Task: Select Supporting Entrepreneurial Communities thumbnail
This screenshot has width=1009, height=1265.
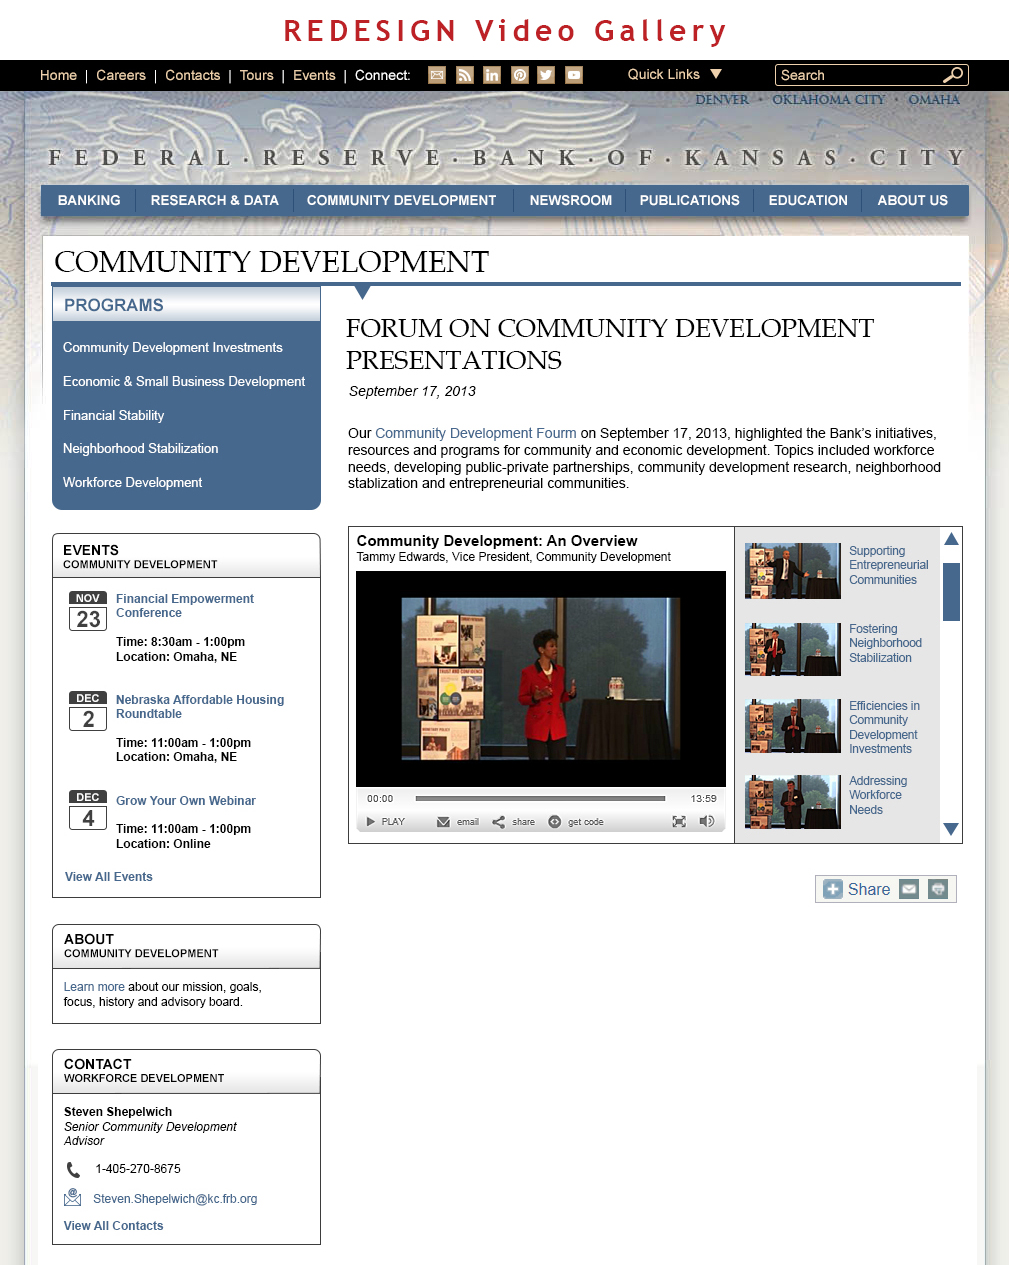Action: point(793,571)
